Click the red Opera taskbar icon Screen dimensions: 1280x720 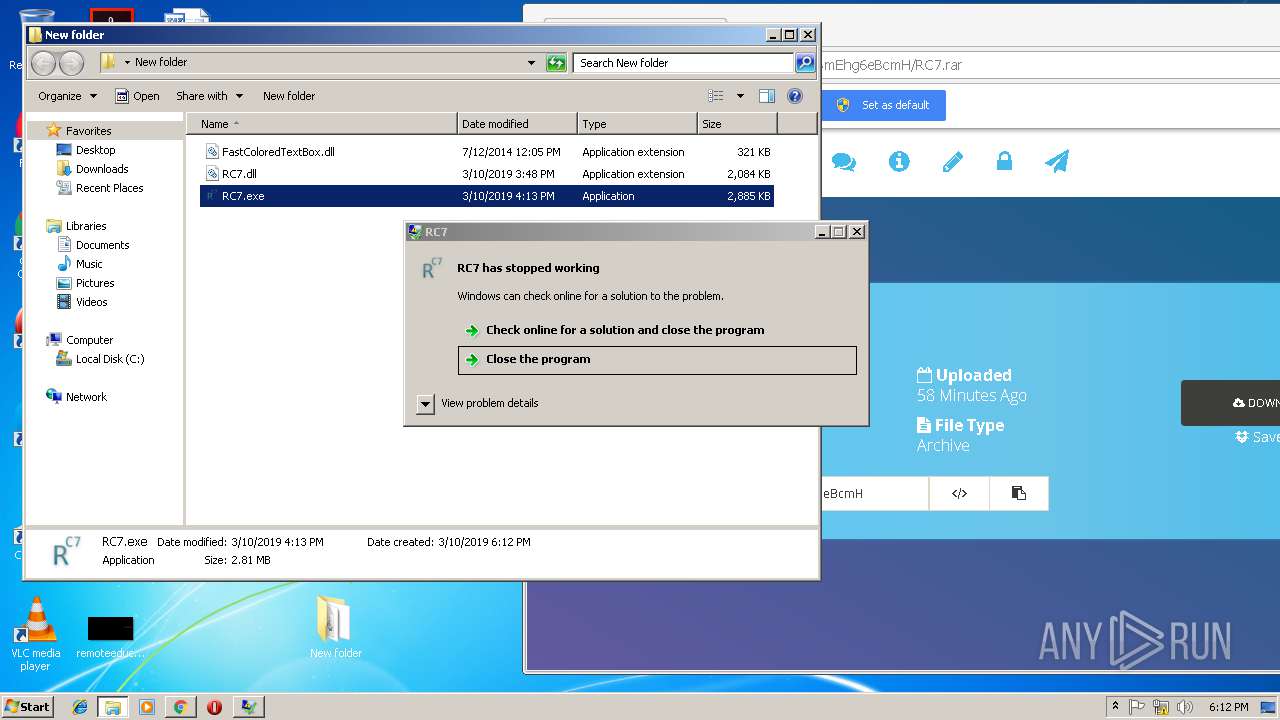pyautogui.click(x=214, y=707)
